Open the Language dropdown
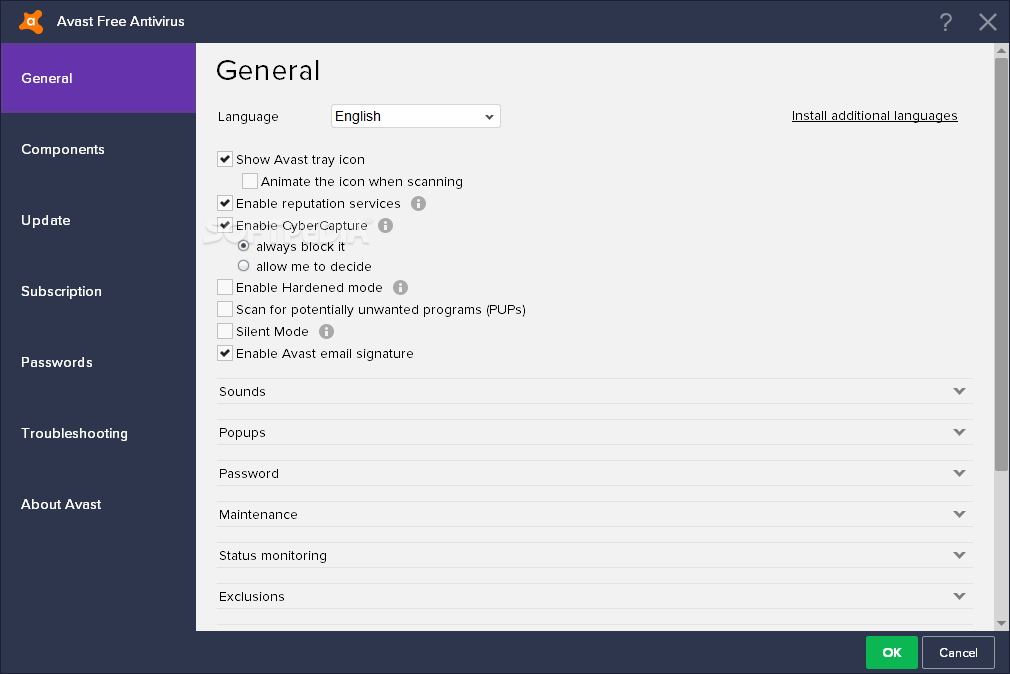 pos(415,116)
